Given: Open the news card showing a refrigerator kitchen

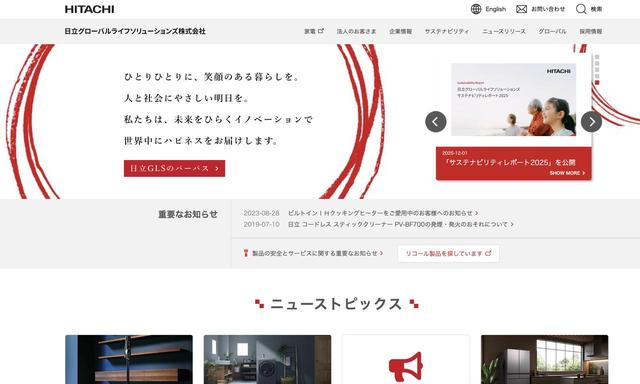Looking at the screenshot, I should pos(544,360).
